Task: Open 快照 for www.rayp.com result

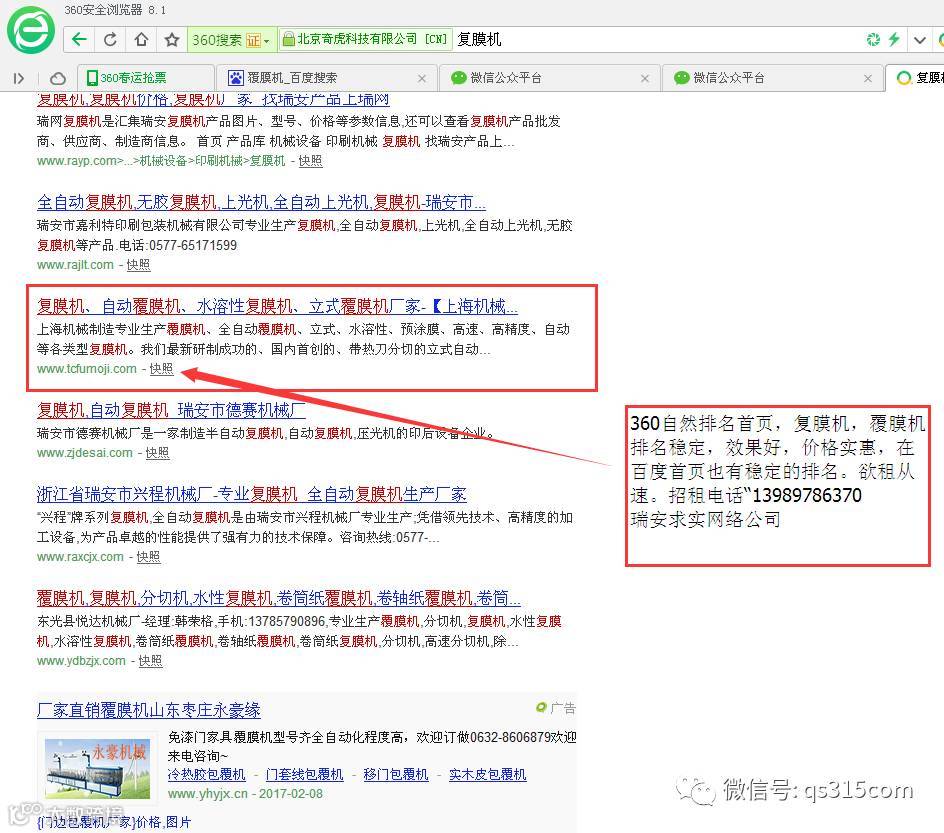Action: click(x=310, y=161)
